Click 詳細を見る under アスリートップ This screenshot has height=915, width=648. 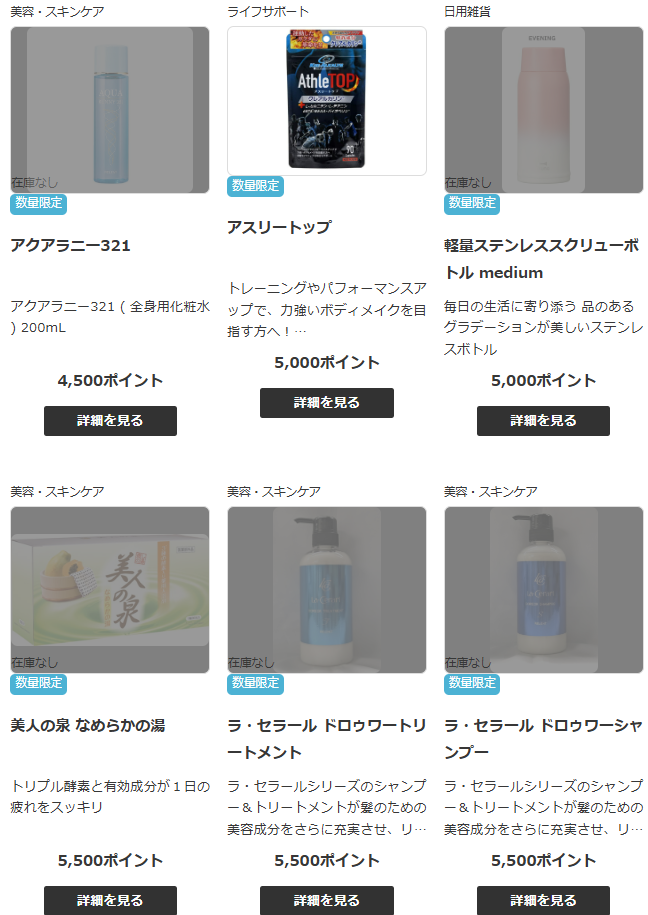327,403
